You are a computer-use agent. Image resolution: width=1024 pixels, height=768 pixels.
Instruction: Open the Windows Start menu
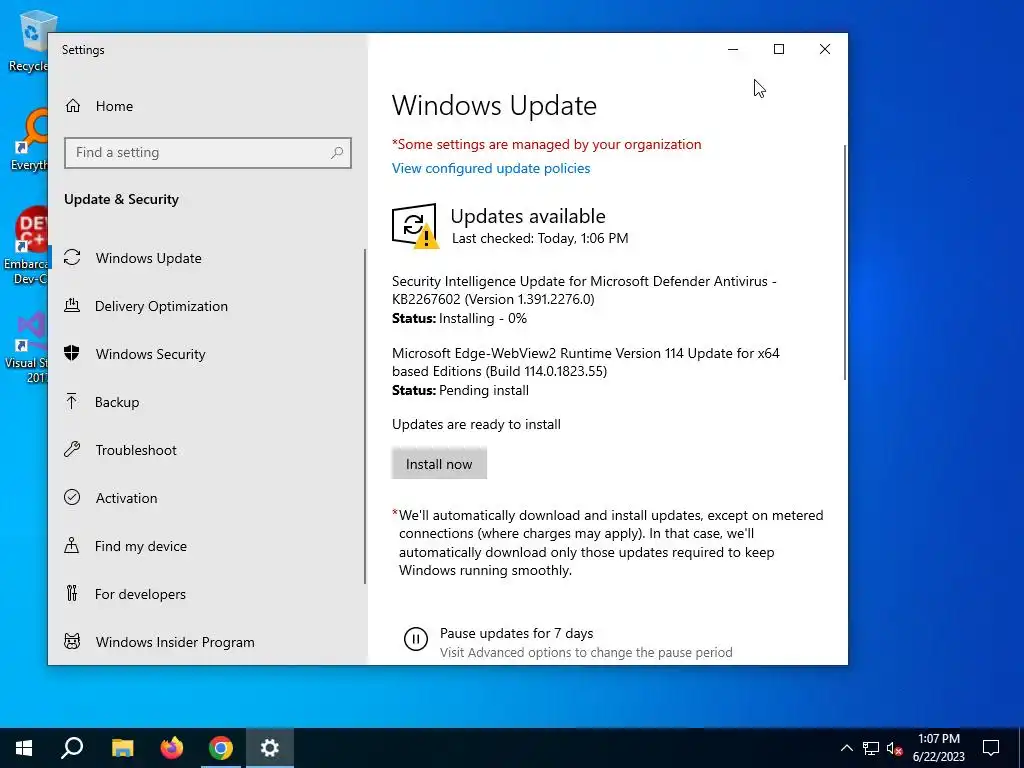(x=24, y=748)
